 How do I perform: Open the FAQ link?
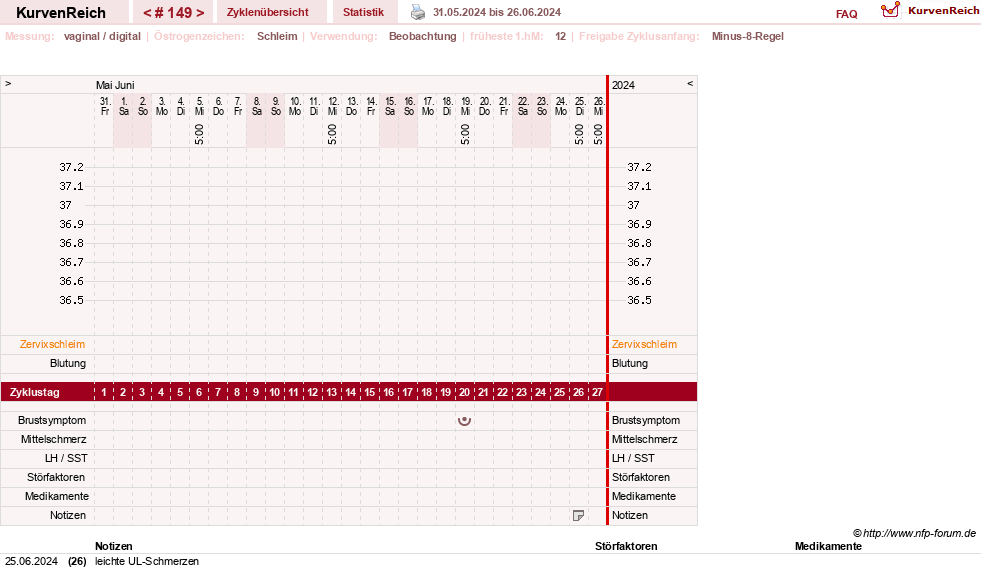point(846,14)
